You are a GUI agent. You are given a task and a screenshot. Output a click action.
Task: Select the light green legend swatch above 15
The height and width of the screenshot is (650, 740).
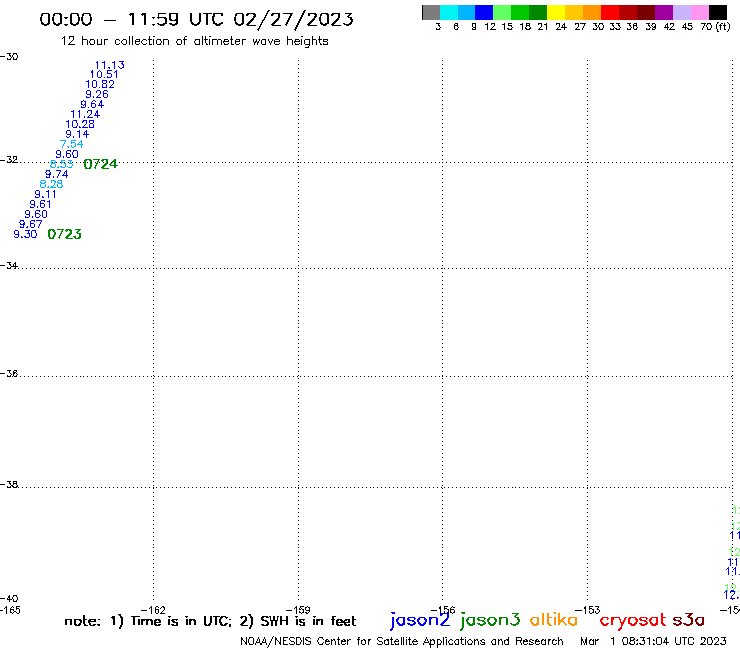point(503,12)
